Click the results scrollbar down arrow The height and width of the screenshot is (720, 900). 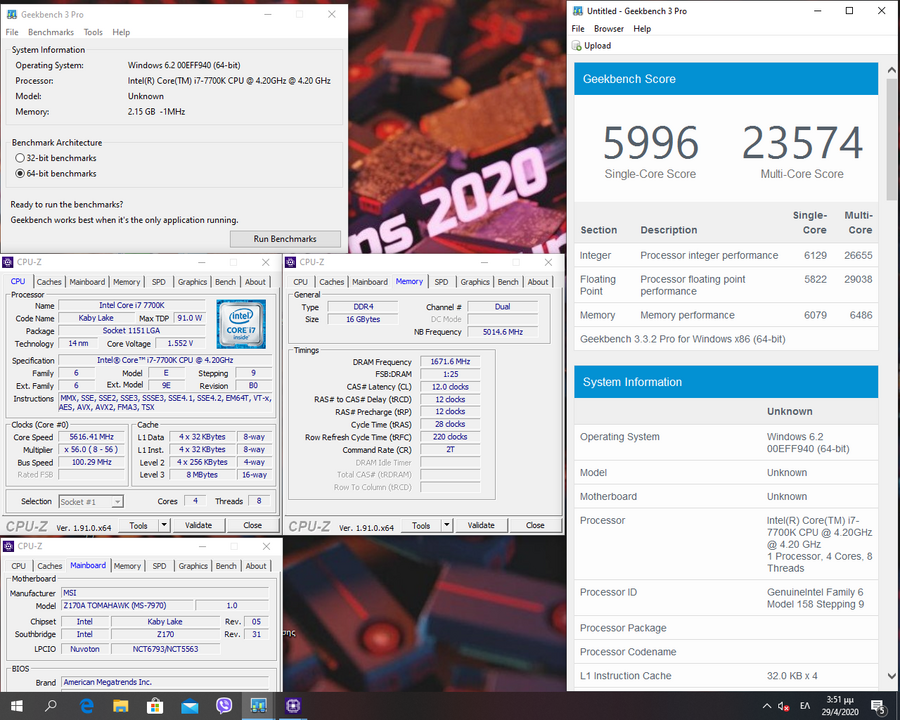point(891,676)
